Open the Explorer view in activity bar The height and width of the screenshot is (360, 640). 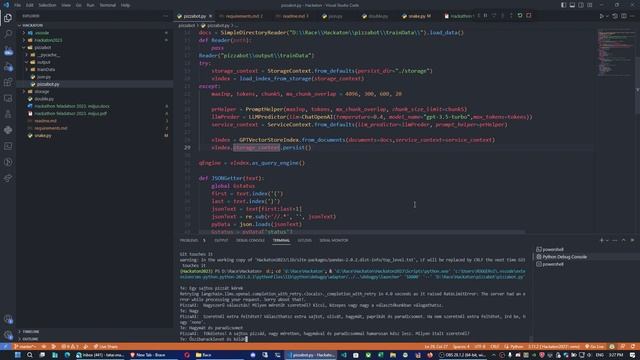(8, 18)
